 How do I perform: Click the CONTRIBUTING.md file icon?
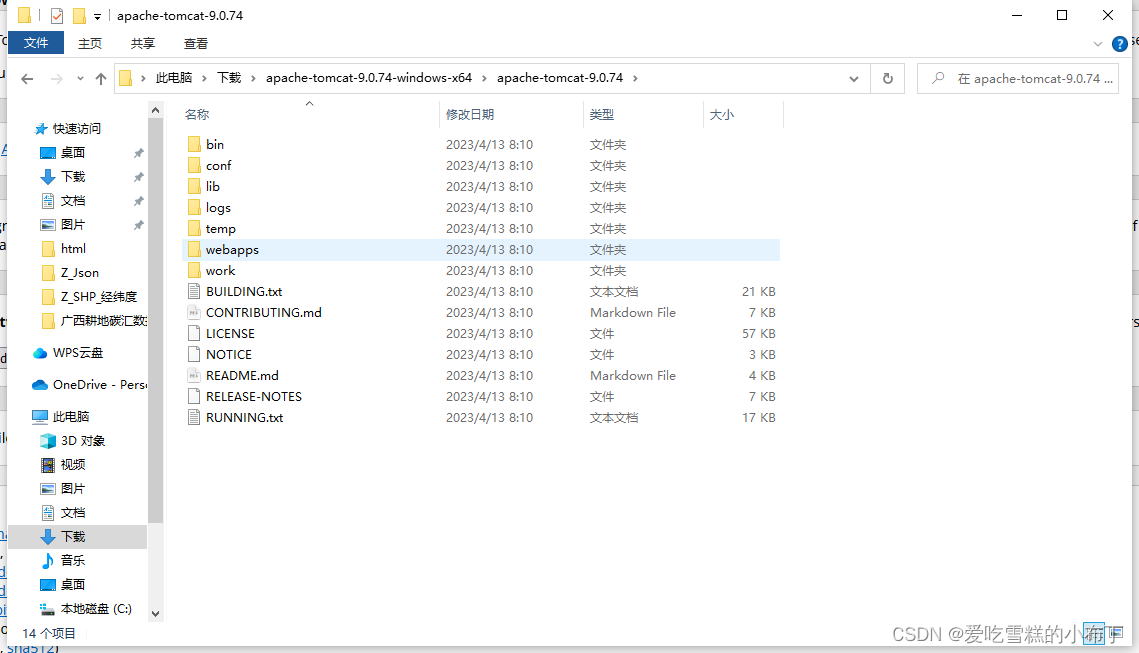click(x=194, y=312)
